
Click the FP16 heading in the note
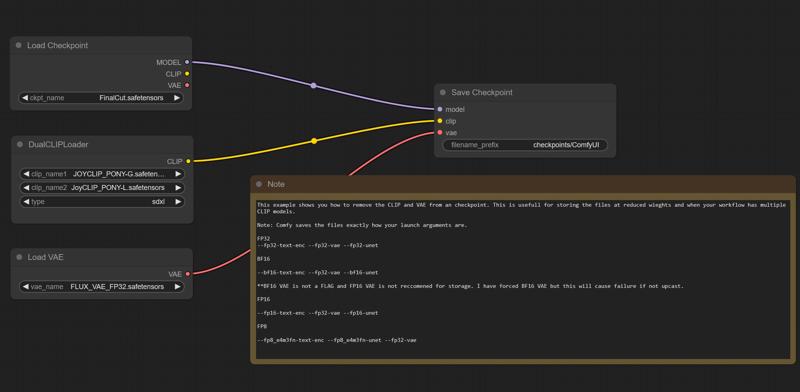point(263,299)
